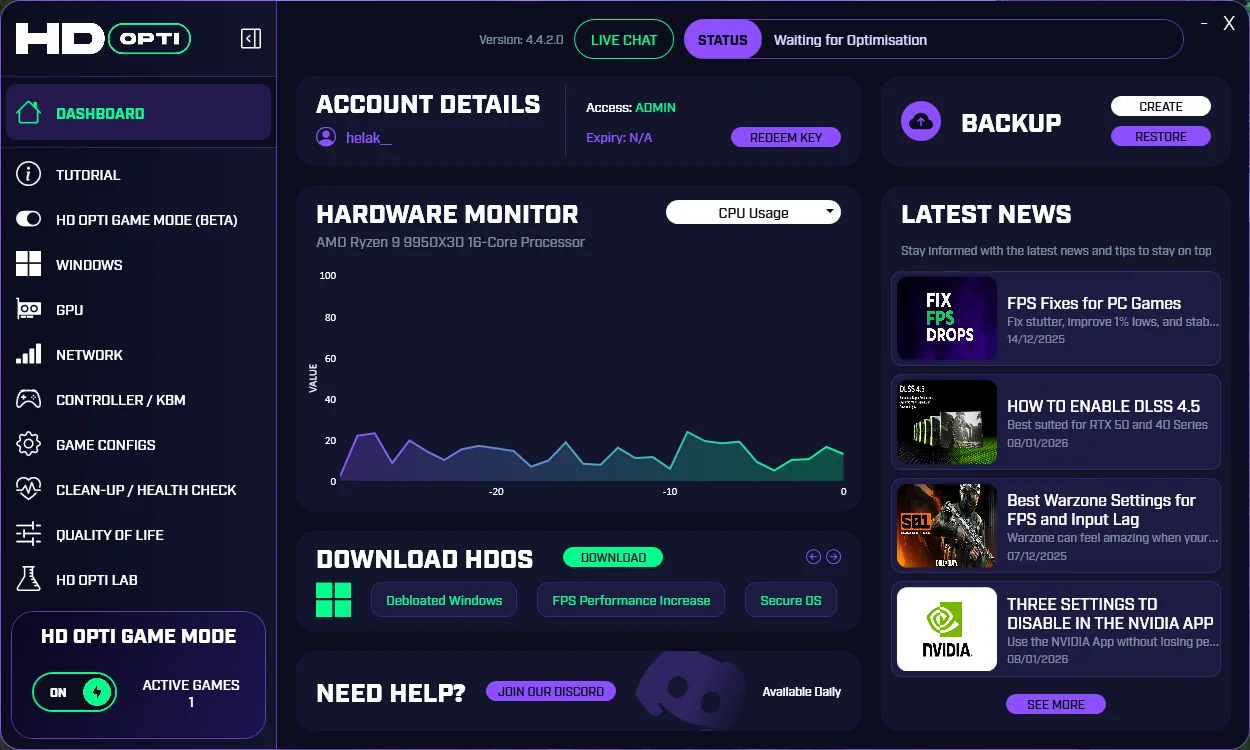Select the Controller / KBM gamepad icon

tap(28, 400)
